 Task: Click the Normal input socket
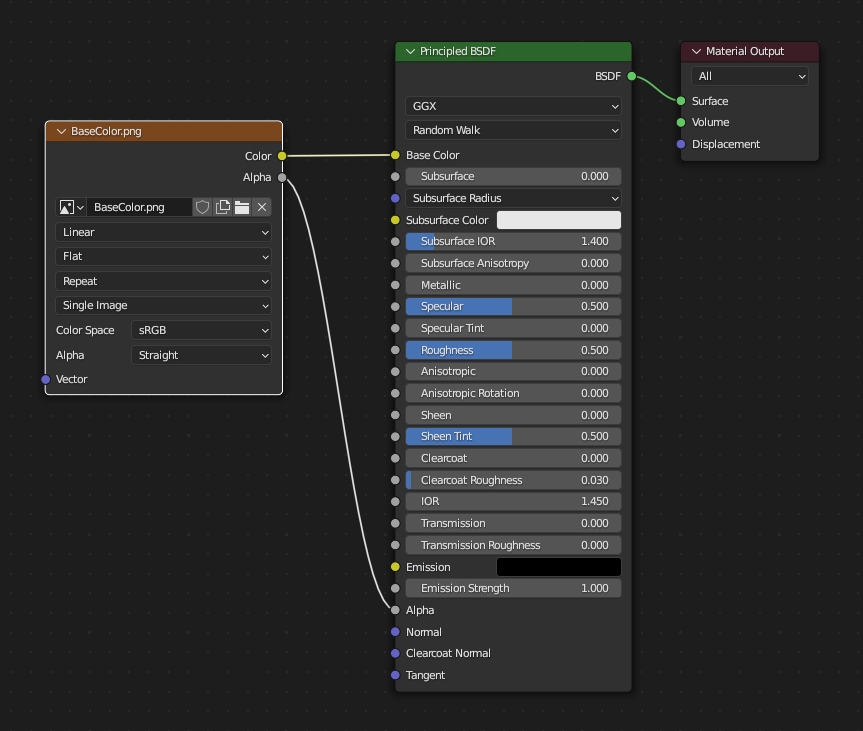tap(395, 632)
